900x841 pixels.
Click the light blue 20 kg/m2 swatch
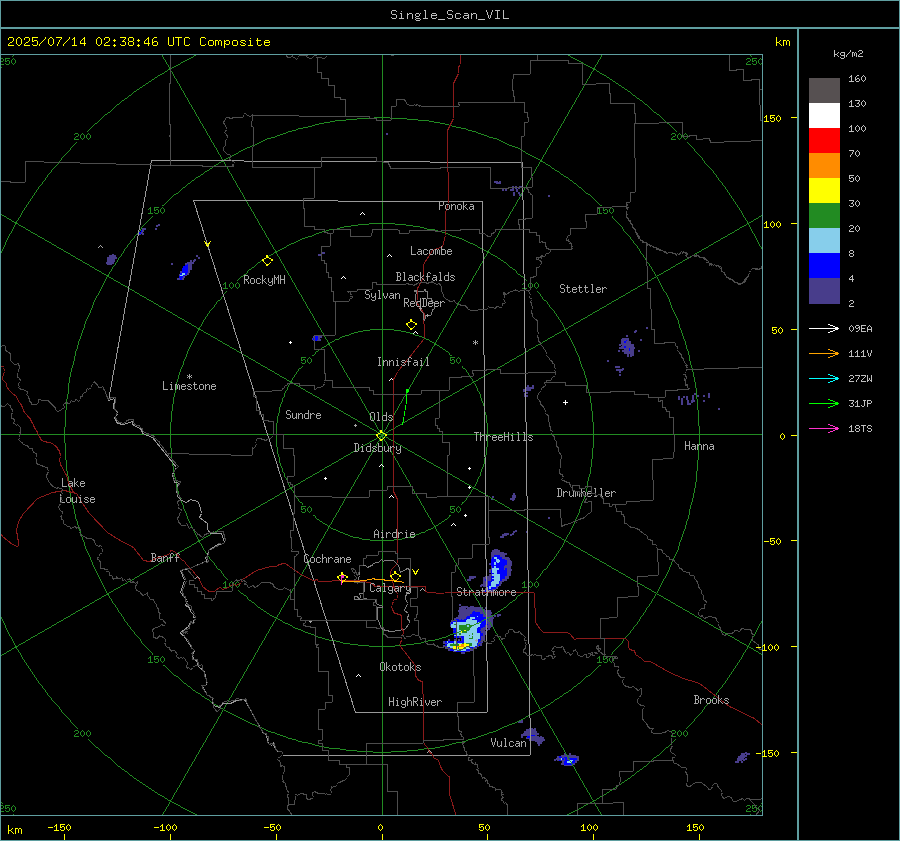[x=824, y=241]
